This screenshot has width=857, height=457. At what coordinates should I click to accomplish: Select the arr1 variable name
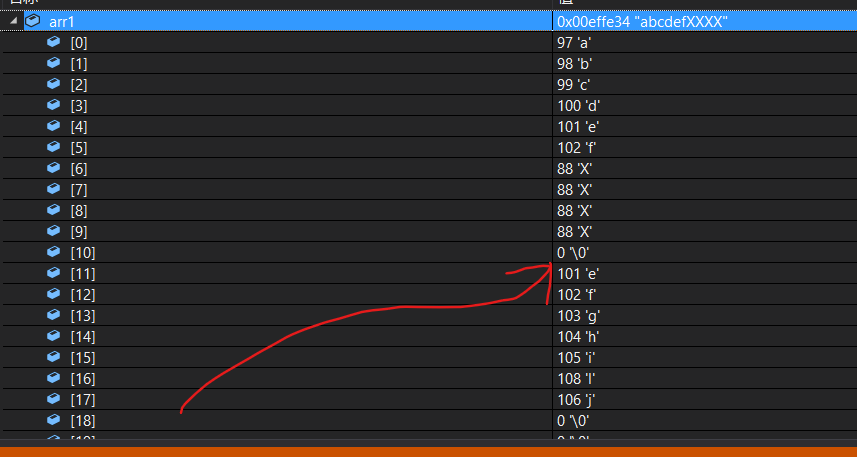pyautogui.click(x=62, y=22)
